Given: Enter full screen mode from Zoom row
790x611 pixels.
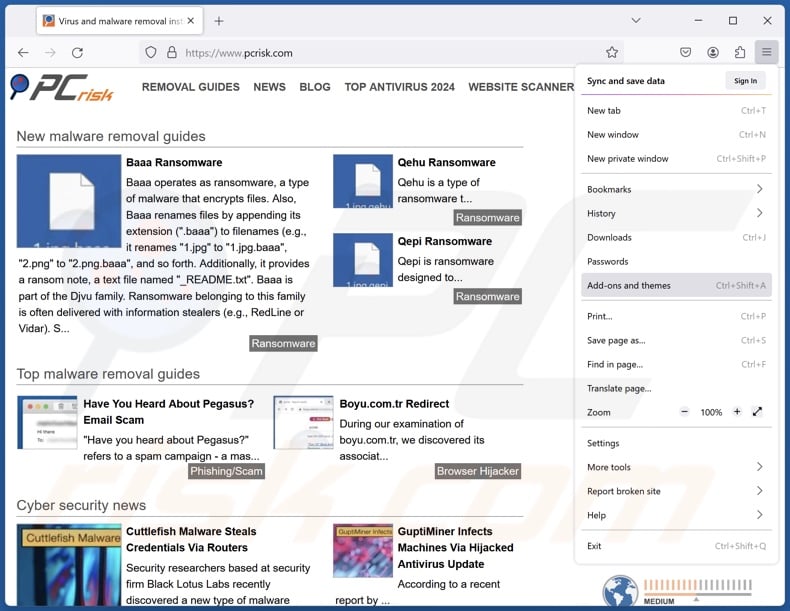Looking at the screenshot, I should pyautogui.click(x=757, y=412).
